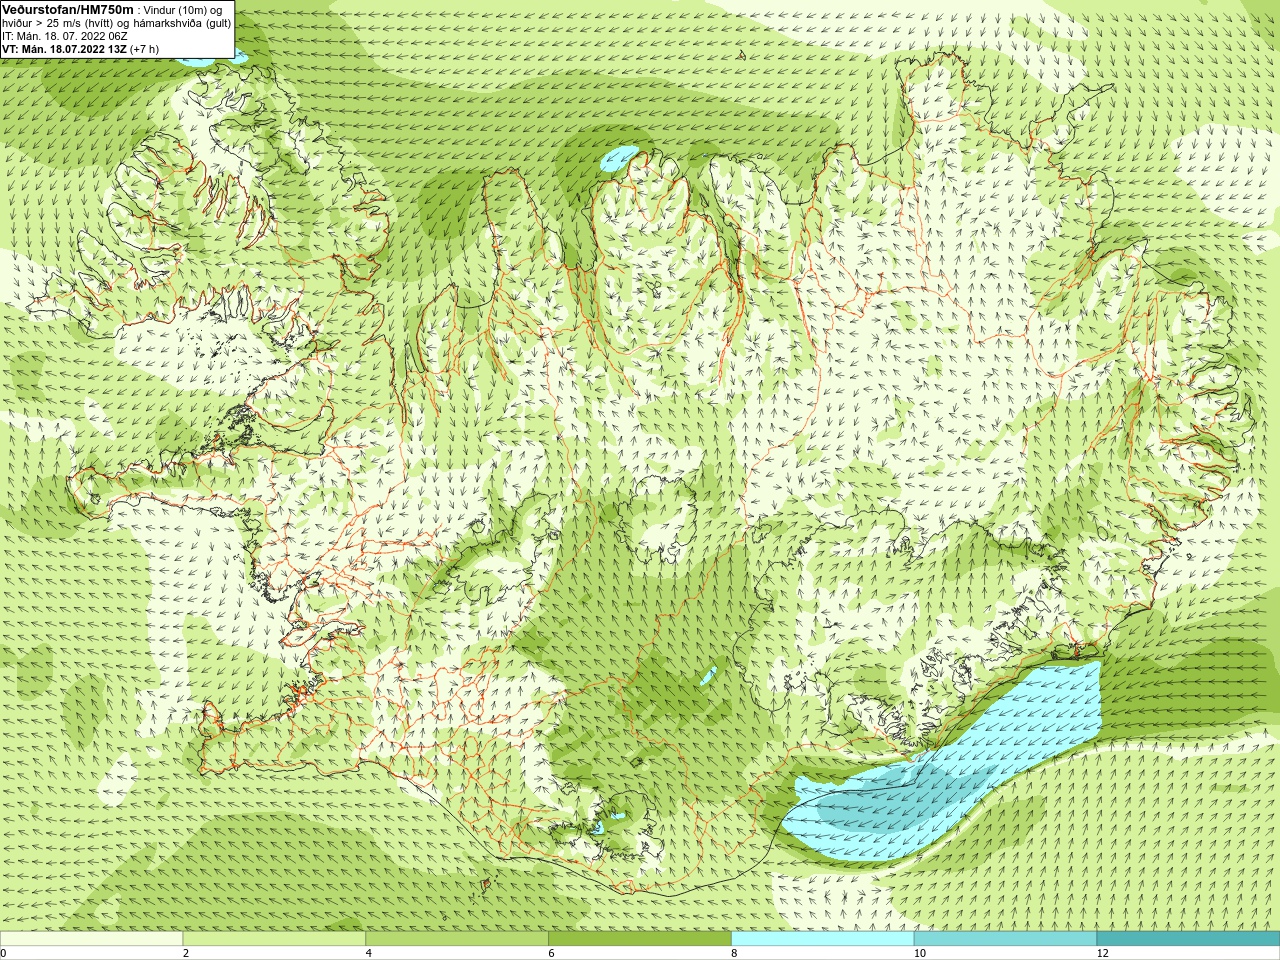Click the legend label '4'
This screenshot has width=1280, height=960.
coord(369,953)
